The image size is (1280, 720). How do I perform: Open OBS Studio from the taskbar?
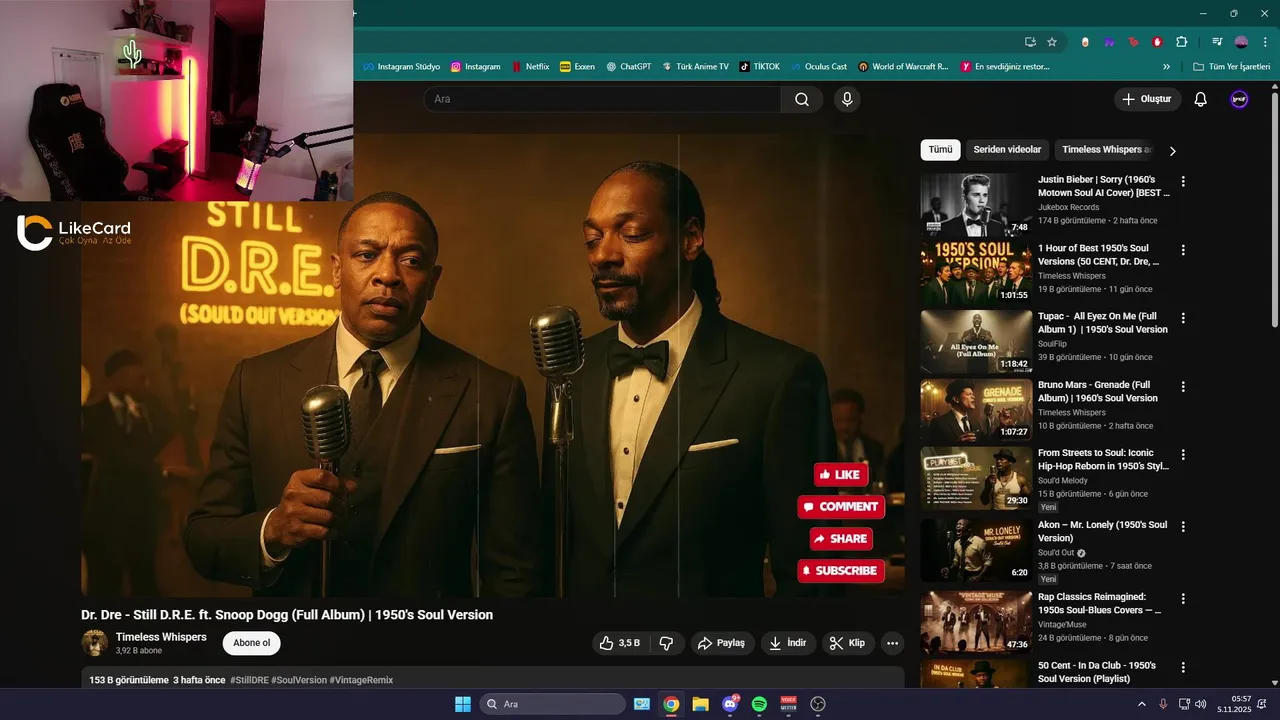[x=818, y=704]
